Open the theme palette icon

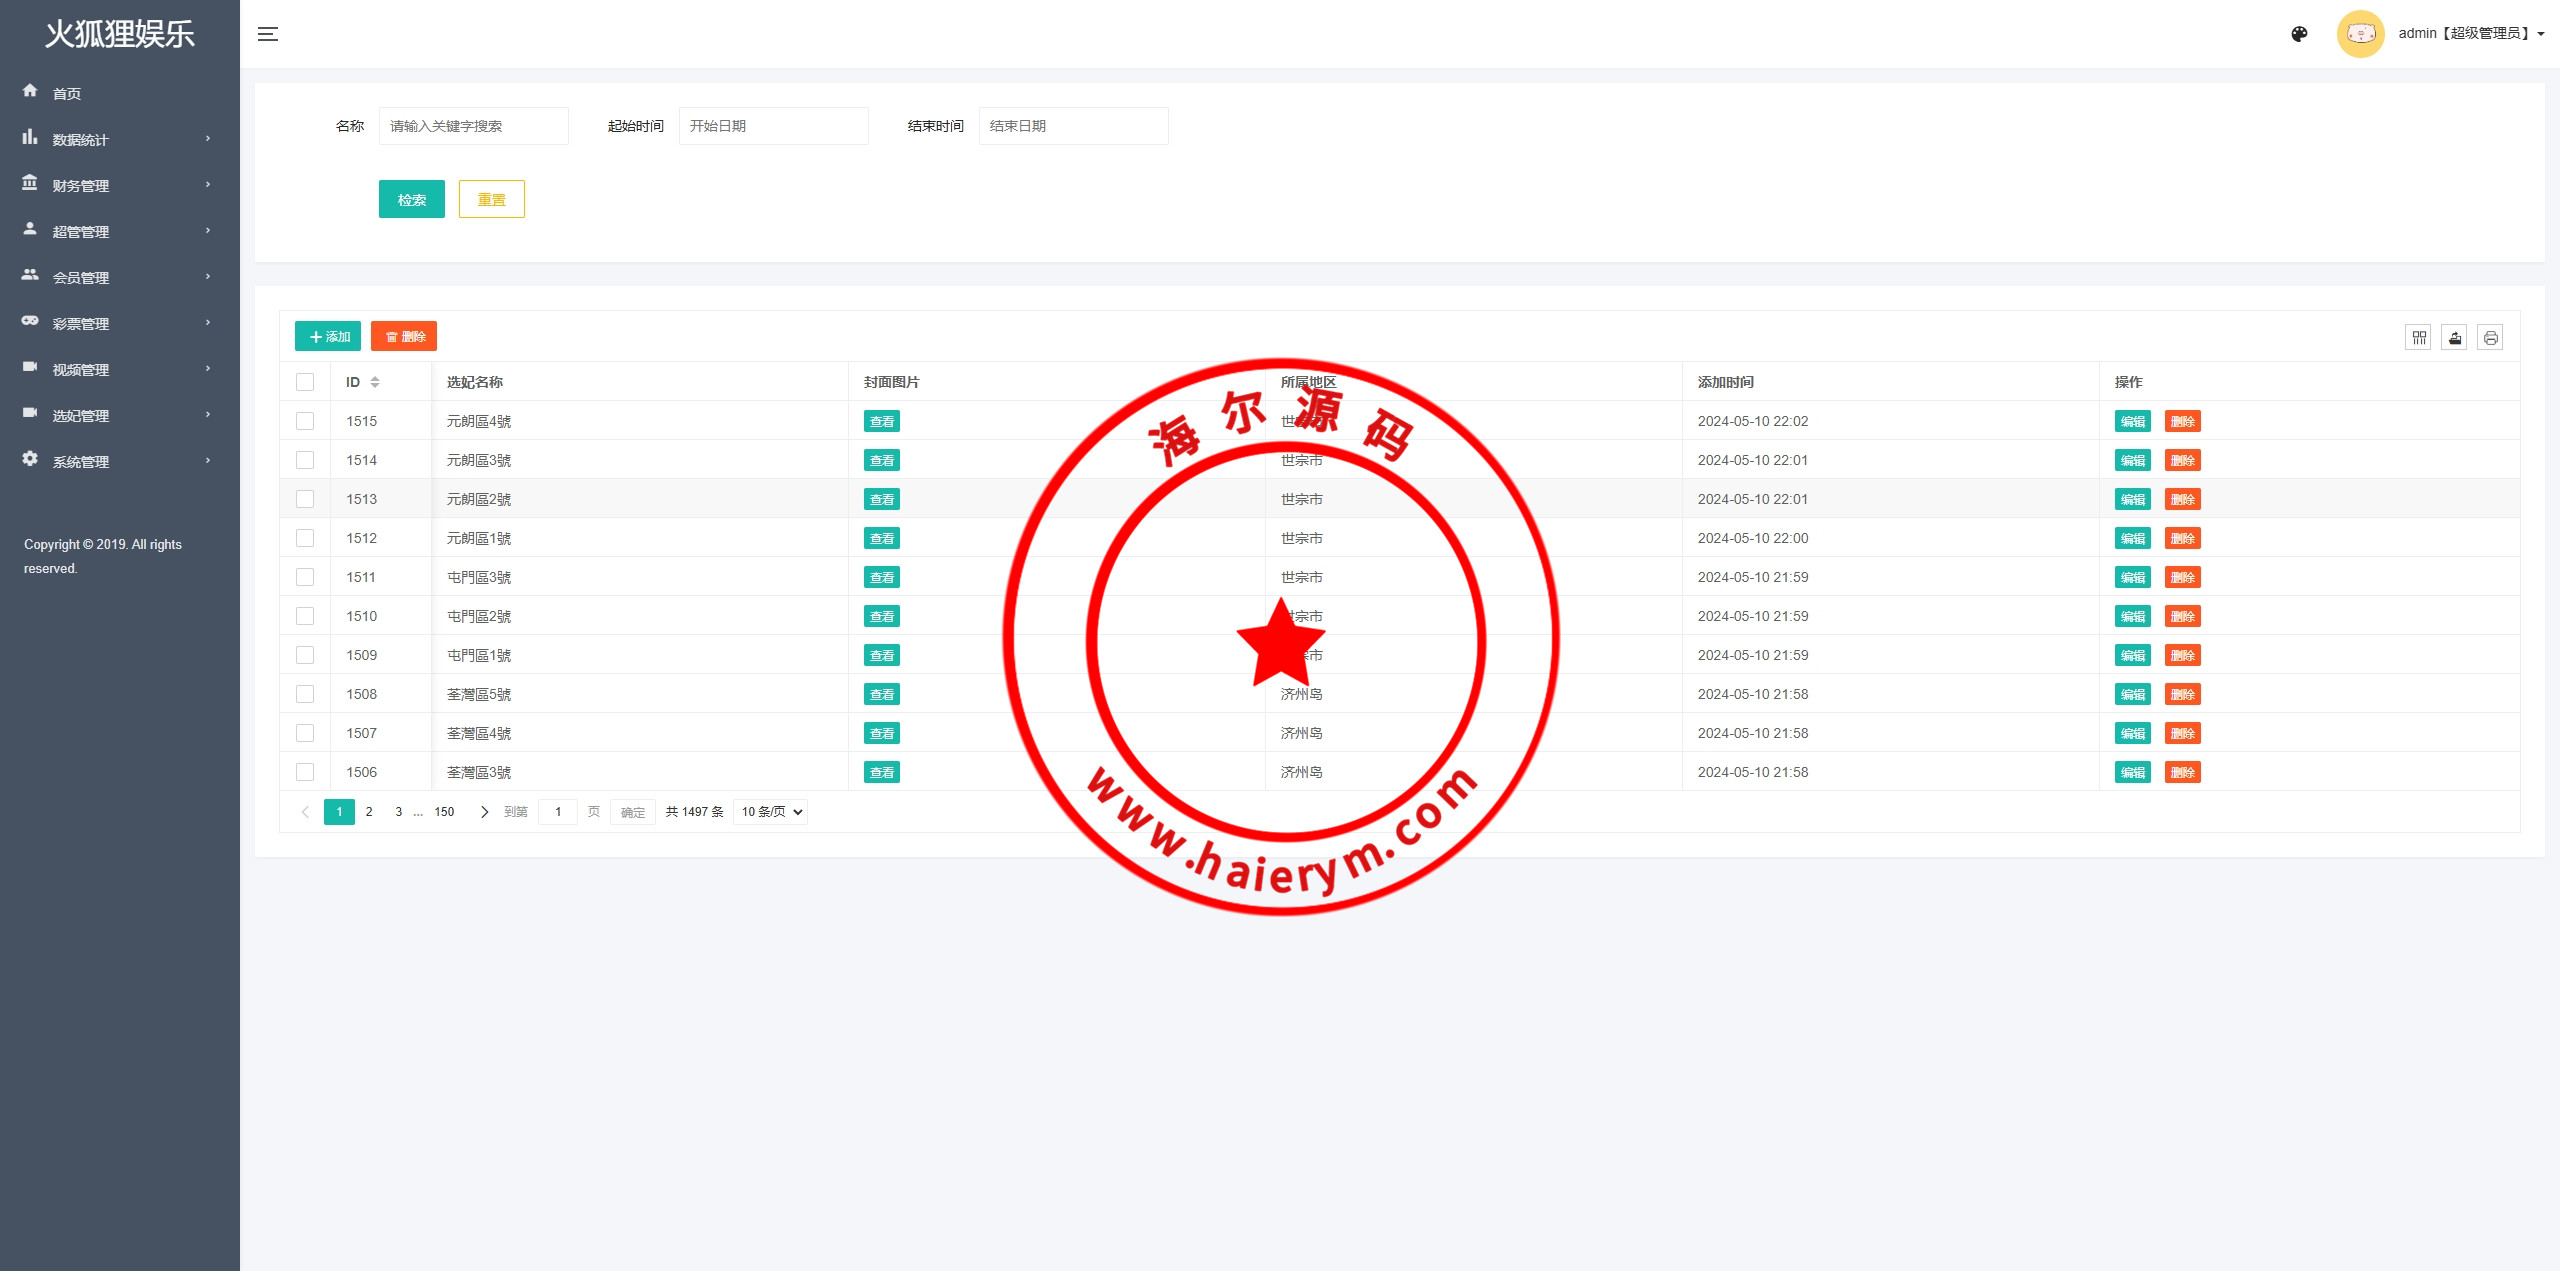pyautogui.click(x=2299, y=34)
